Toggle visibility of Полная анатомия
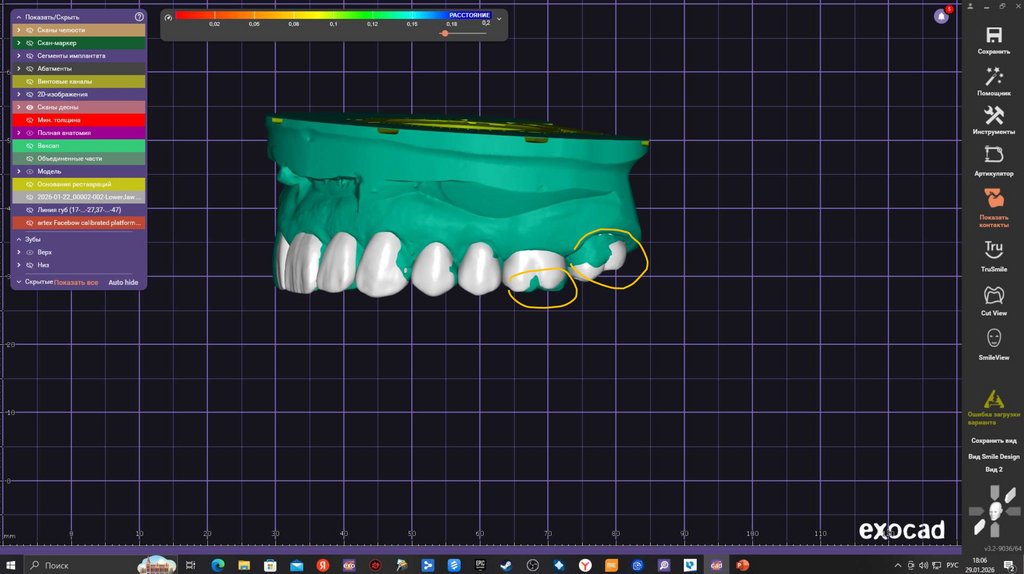The width and height of the screenshot is (1024, 574). 30,133
